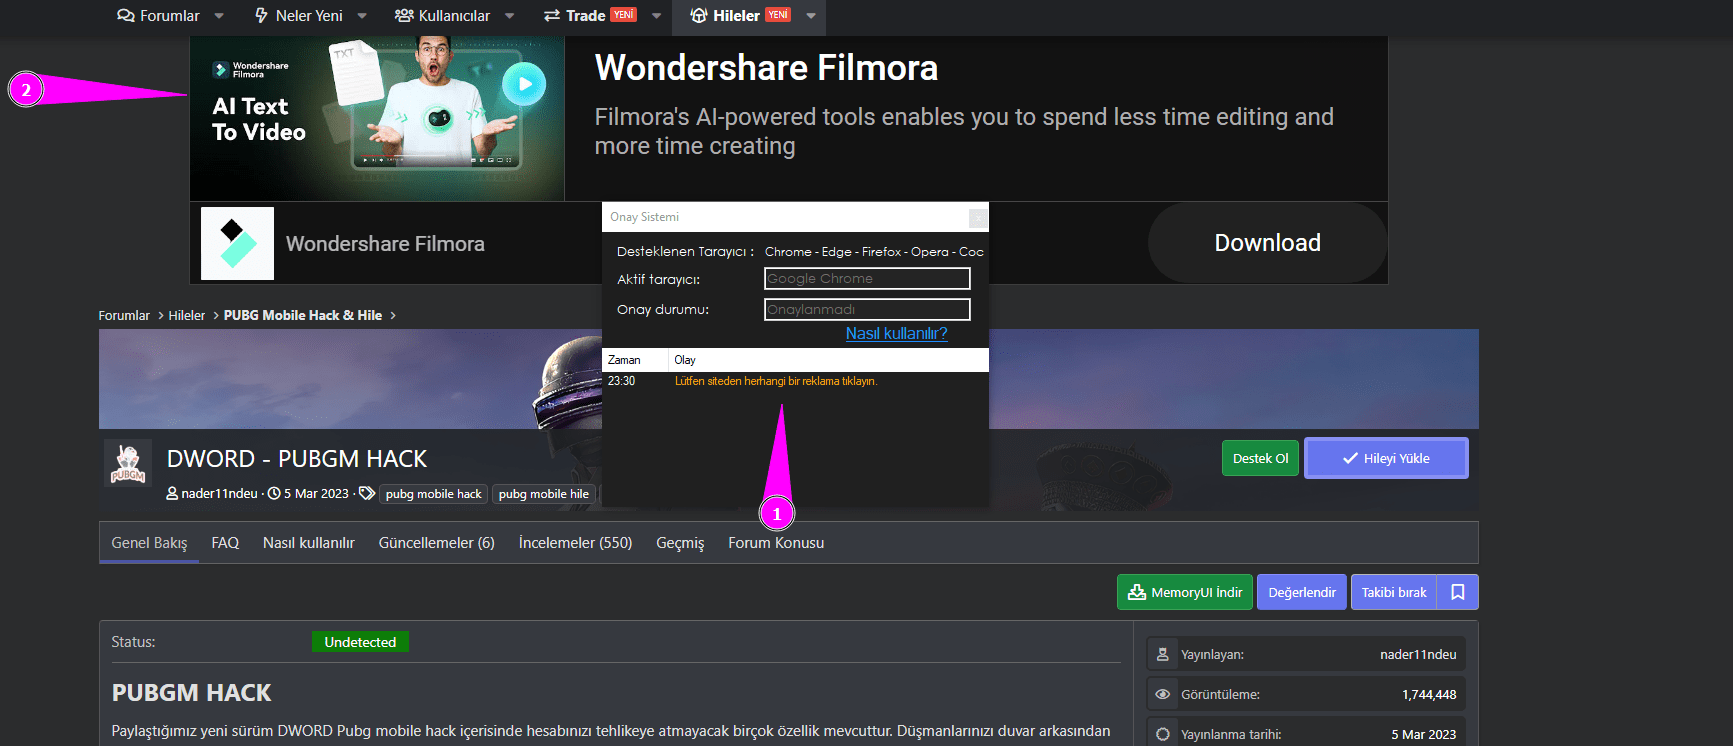The height and width of the screenshot is (746, 1733).
Task: Open the Nasıl kullanılır? help link
Action: click(896, 334)
